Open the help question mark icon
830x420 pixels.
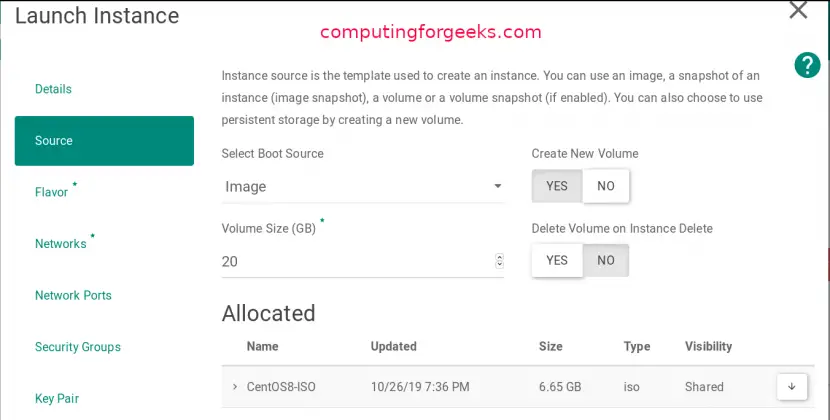tap(807, 65)
